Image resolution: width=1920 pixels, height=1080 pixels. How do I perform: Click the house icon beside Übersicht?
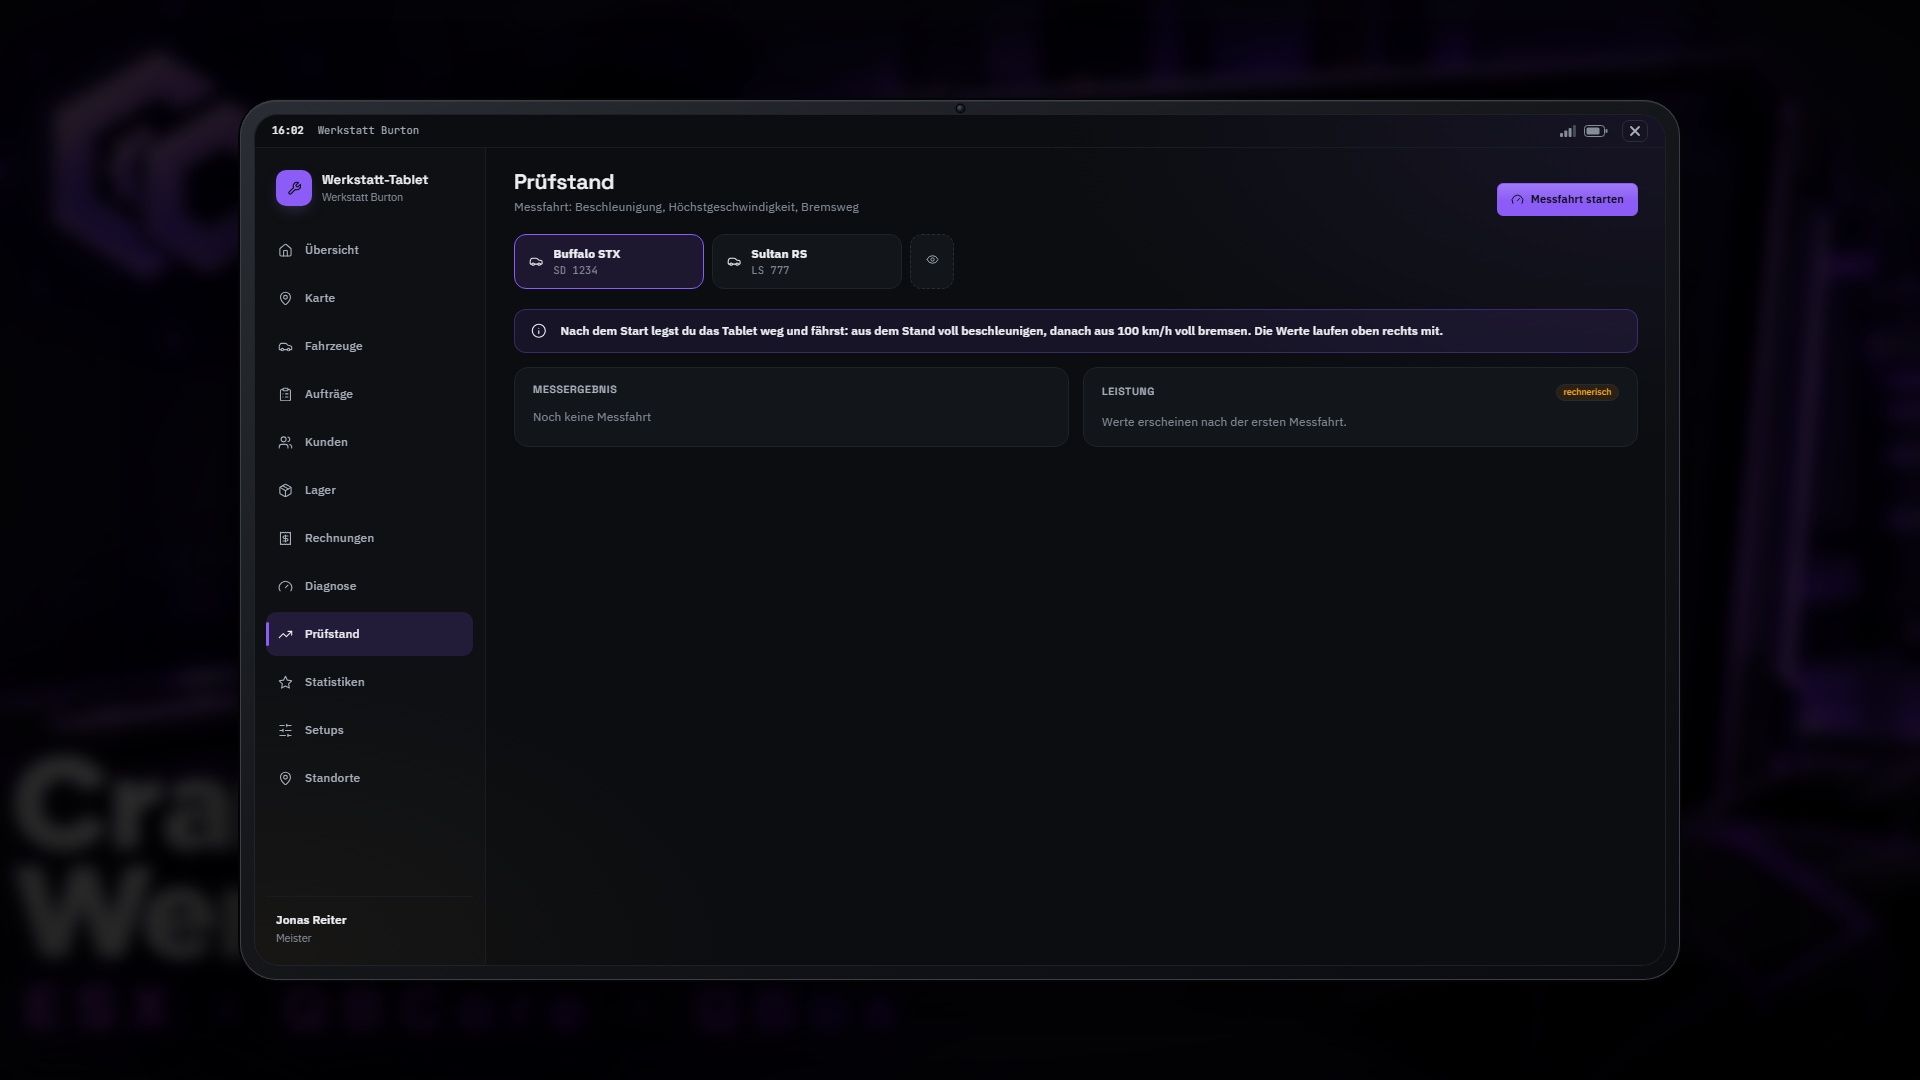tap(285, 250)
